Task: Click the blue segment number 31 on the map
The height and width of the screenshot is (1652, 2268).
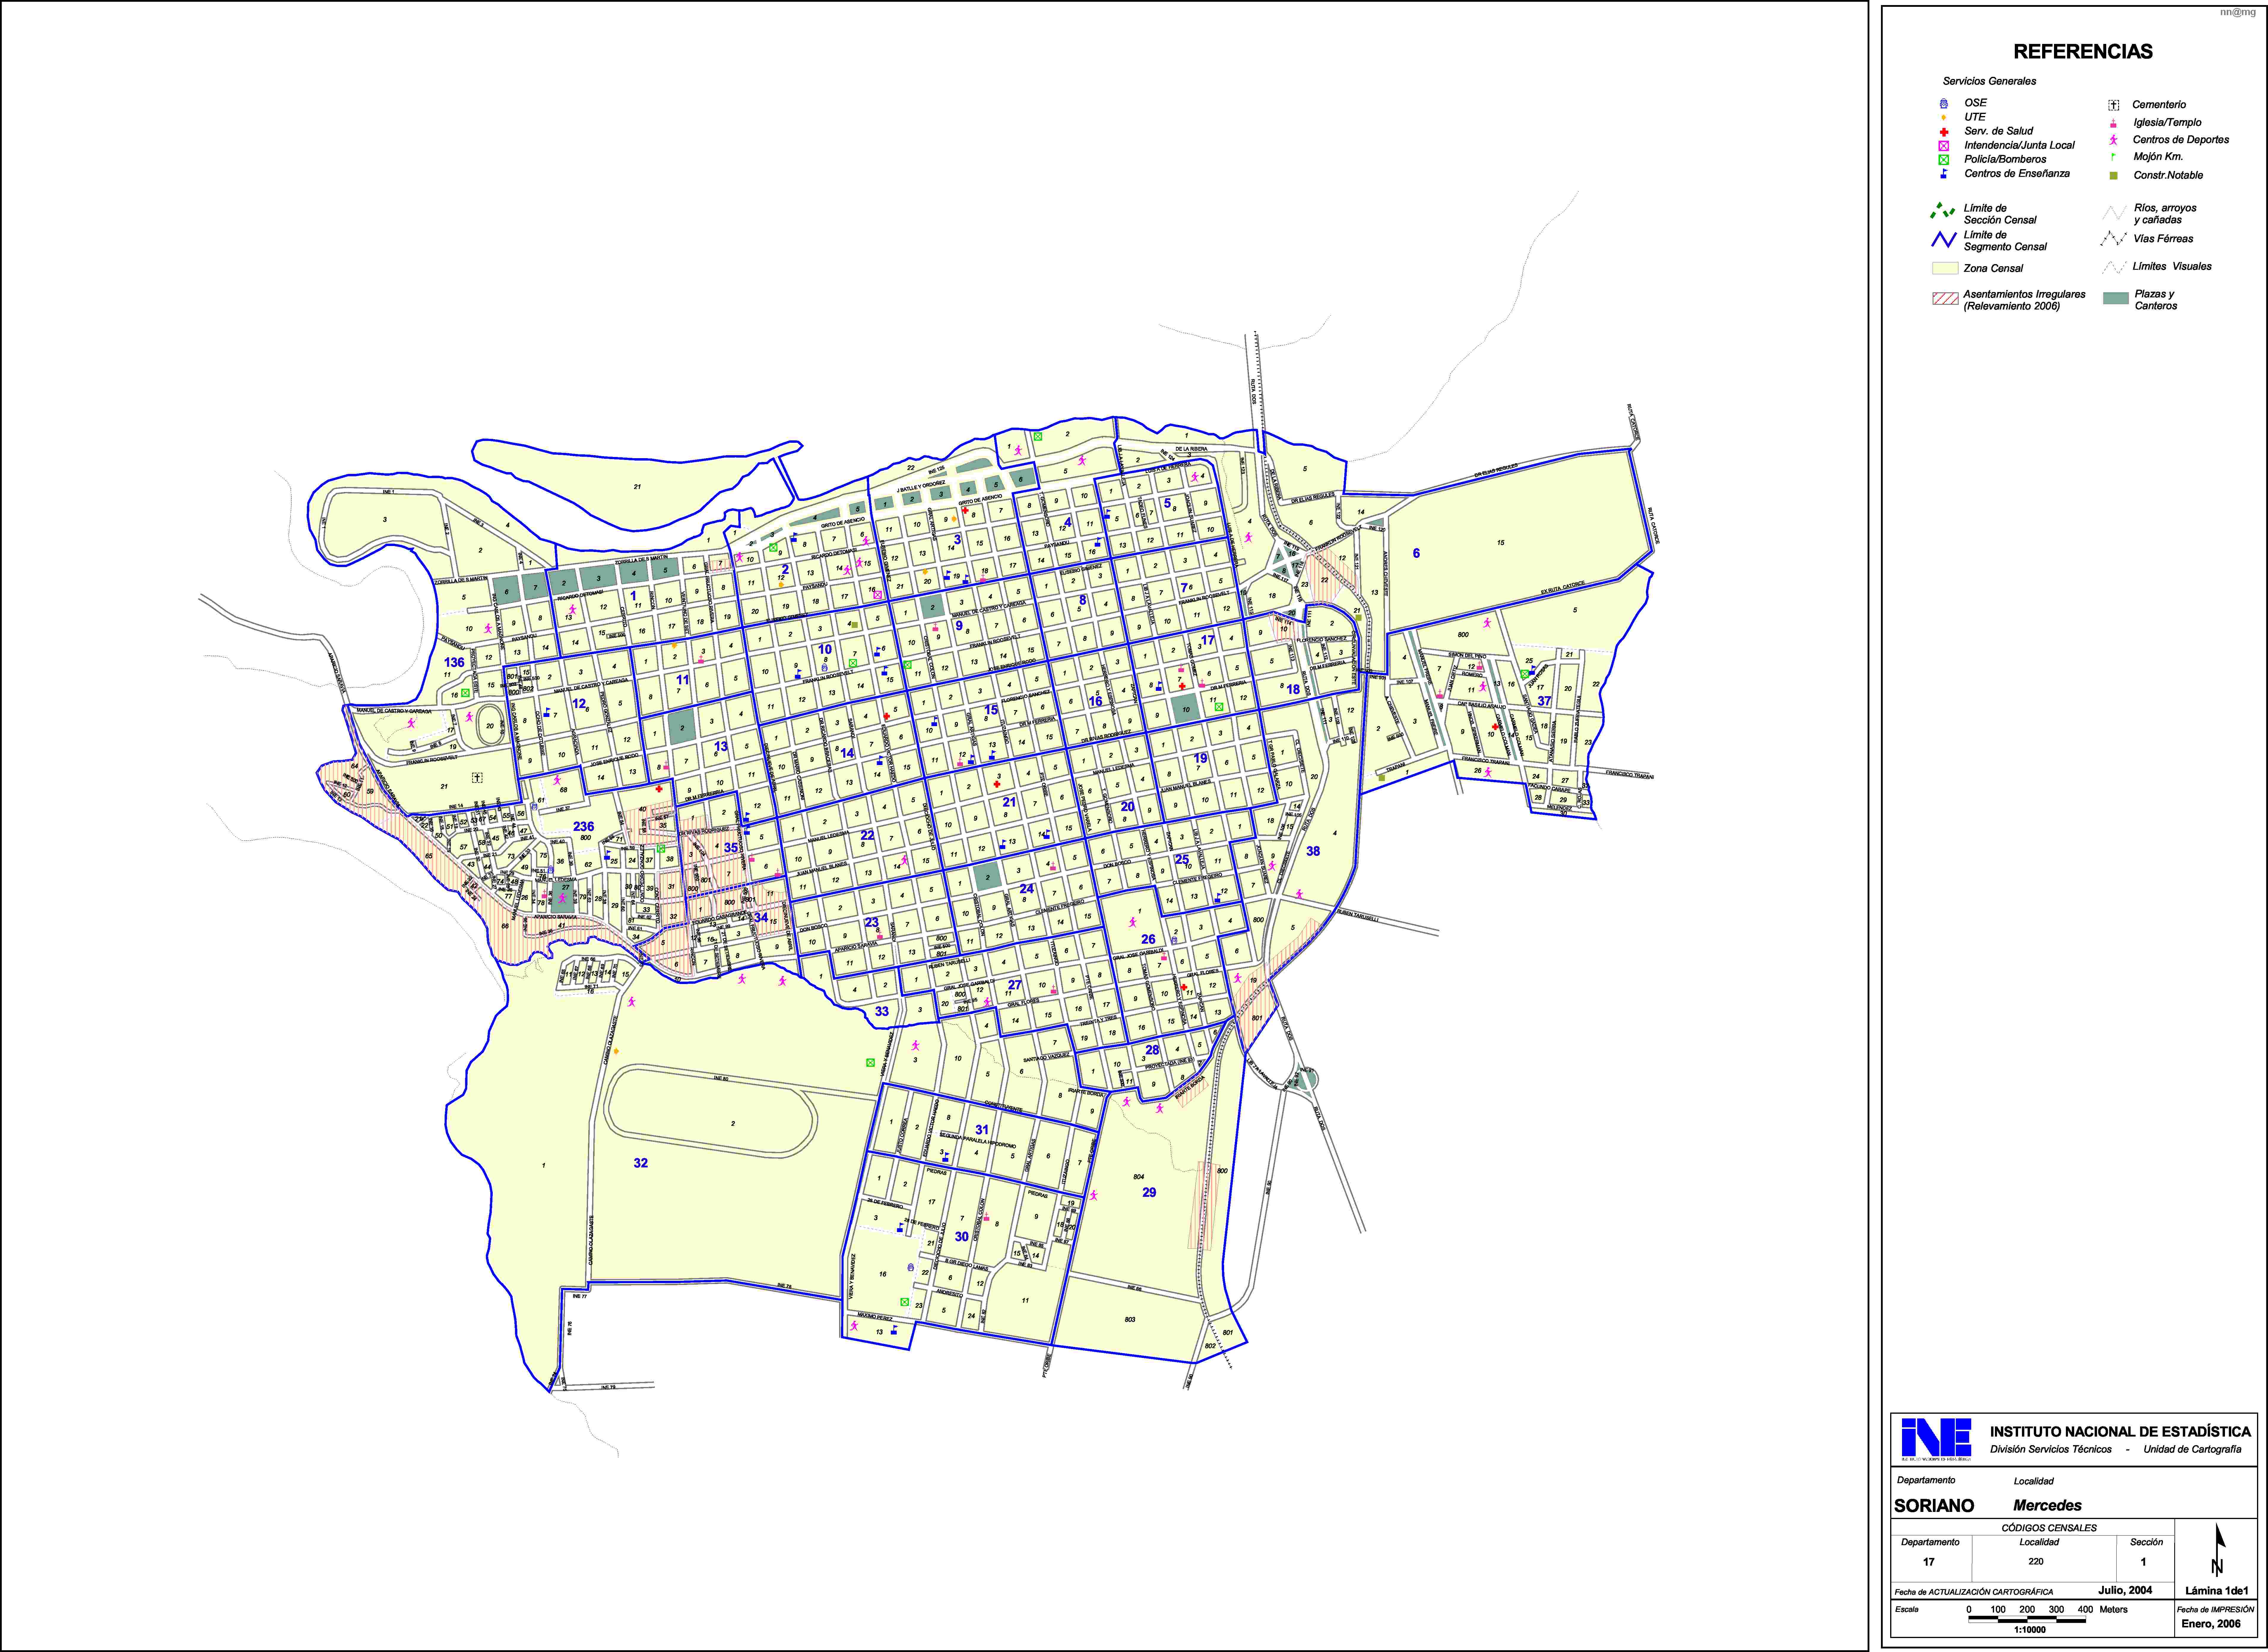Action: 982,1130
